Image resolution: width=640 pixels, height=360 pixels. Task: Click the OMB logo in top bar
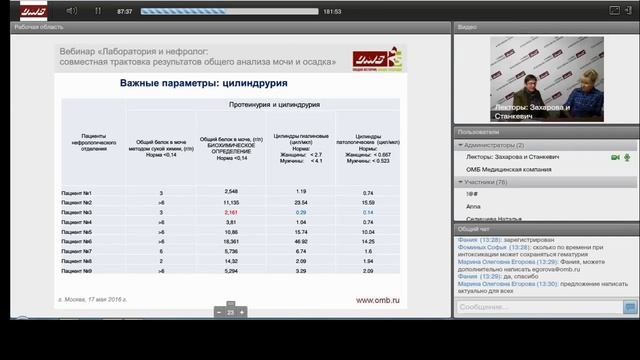click(x=33, y=11)
